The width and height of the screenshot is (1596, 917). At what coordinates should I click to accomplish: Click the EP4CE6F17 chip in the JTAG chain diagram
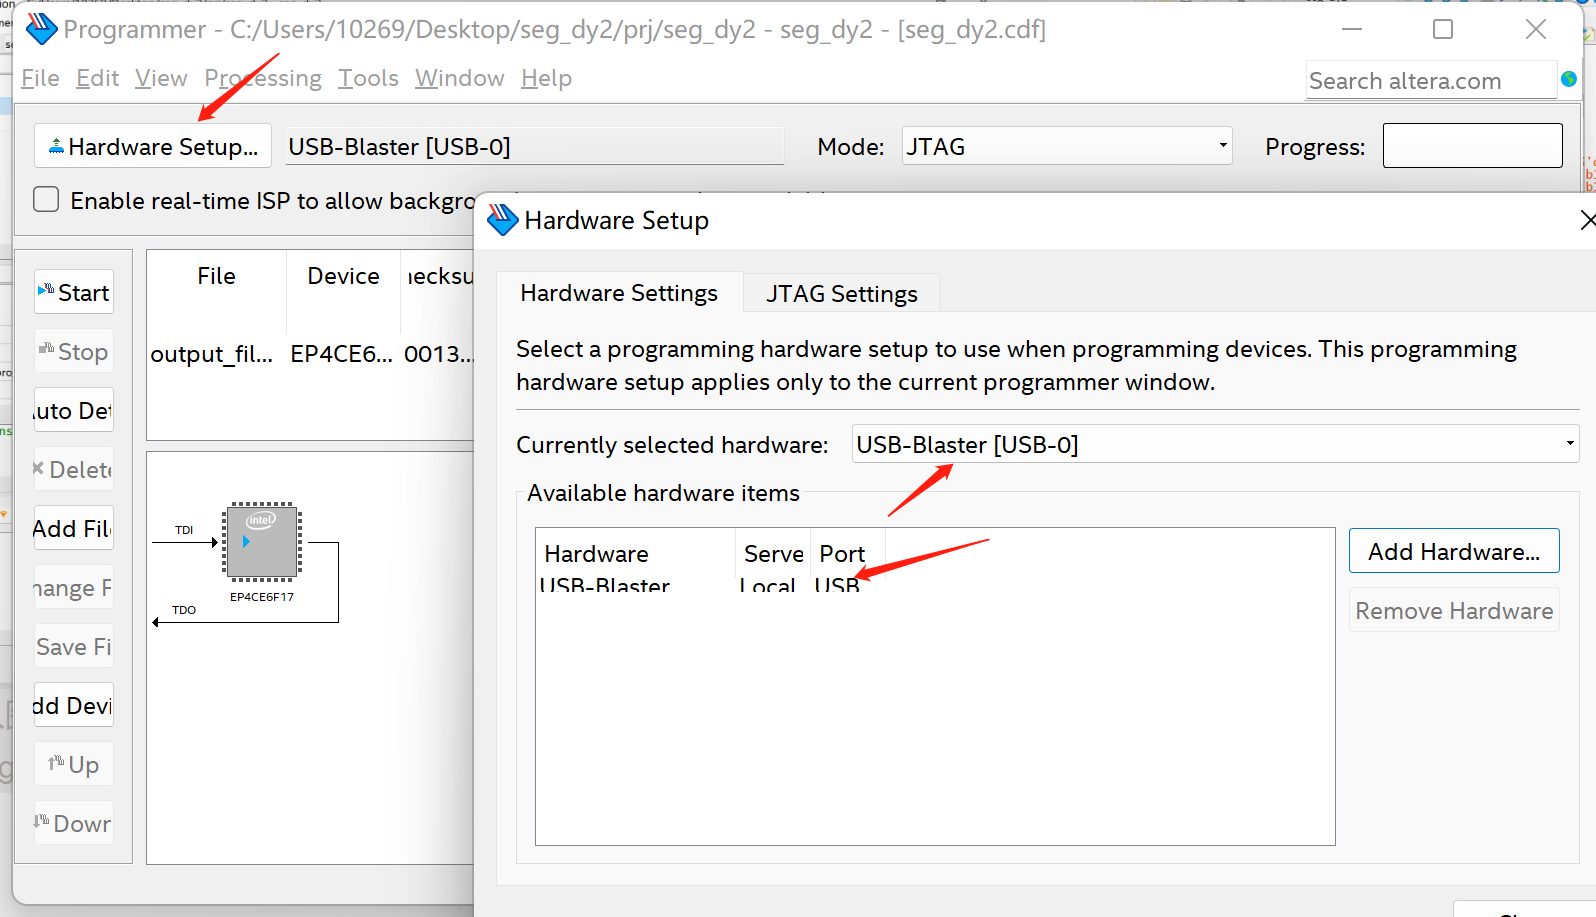tap(262, 541)
